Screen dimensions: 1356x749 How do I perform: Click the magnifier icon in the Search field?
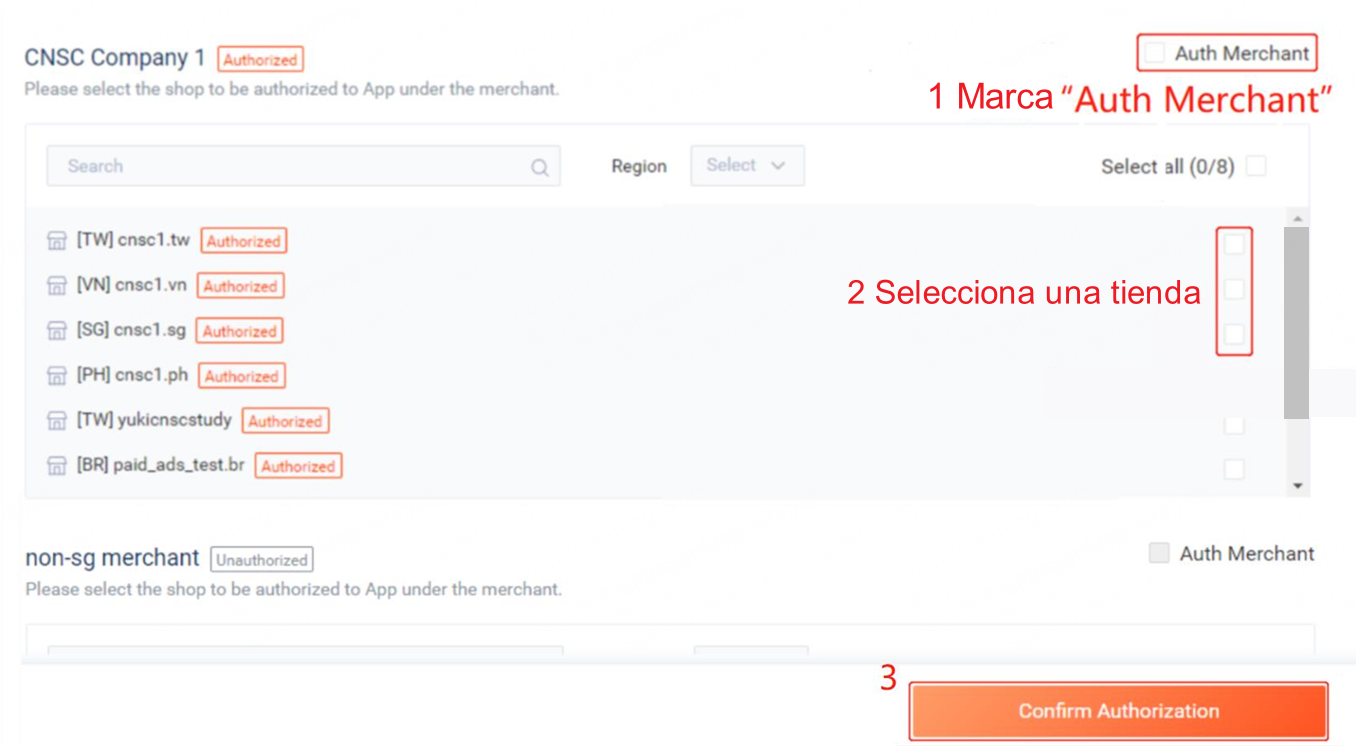(x=540, y=167)
